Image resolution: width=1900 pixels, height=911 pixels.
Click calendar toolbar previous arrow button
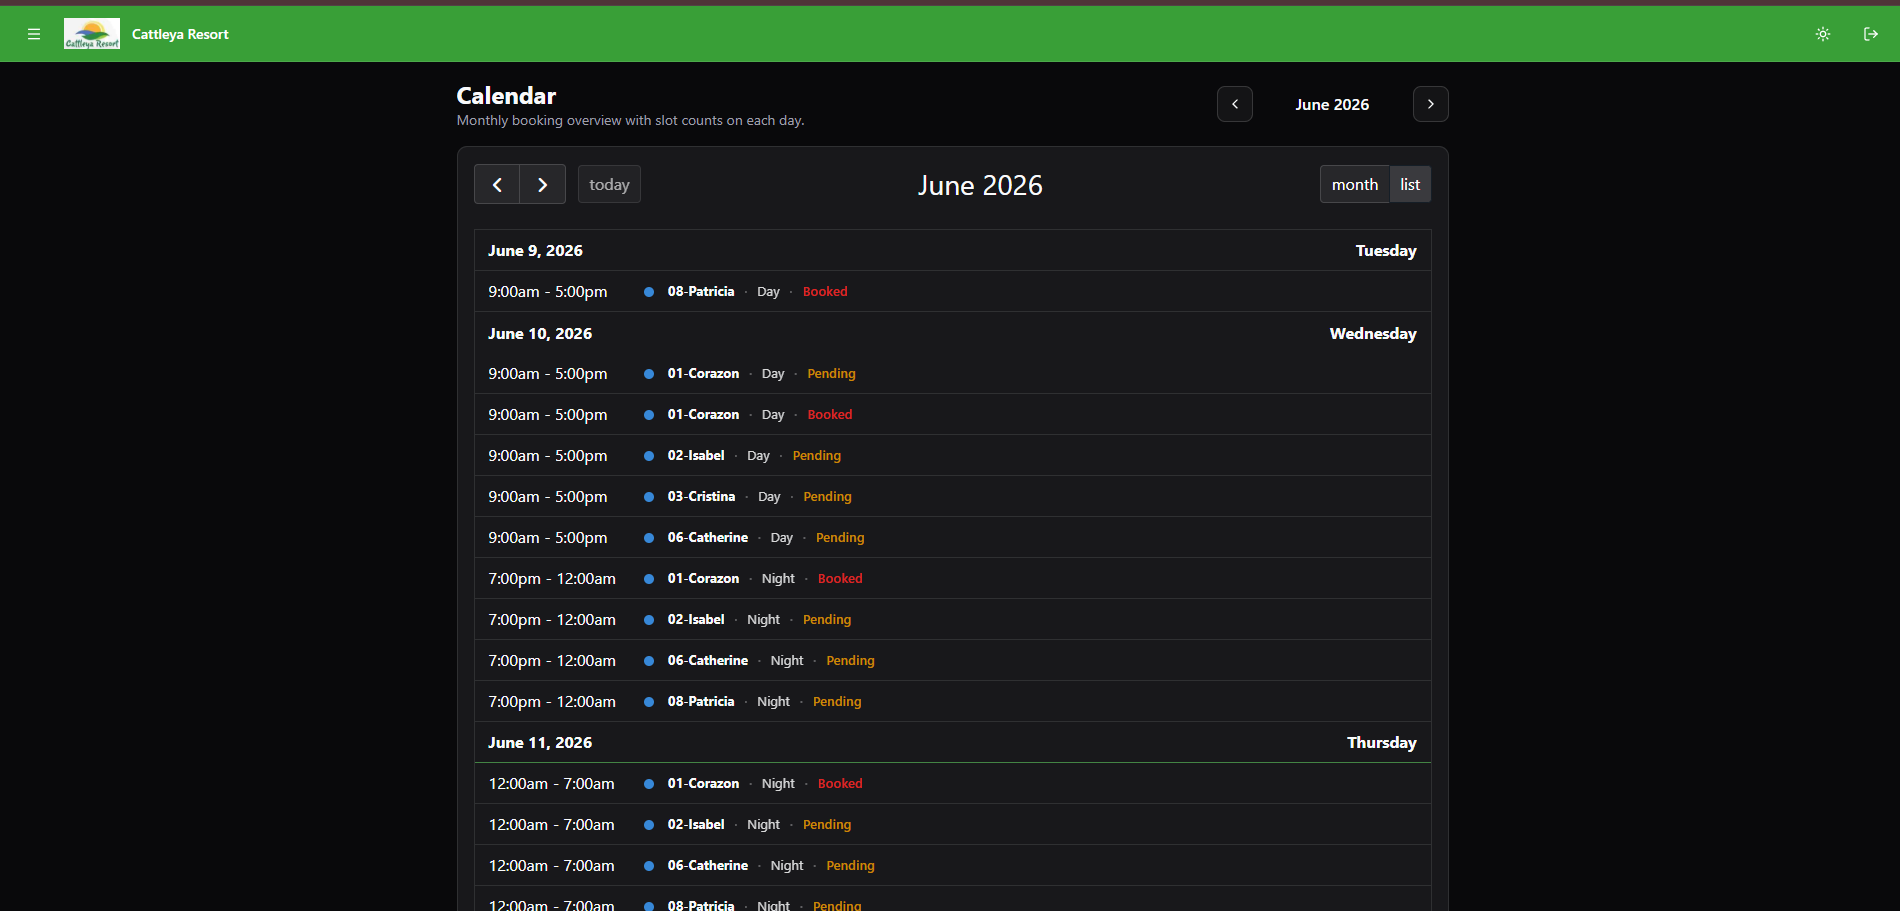[x=497, y=184]
